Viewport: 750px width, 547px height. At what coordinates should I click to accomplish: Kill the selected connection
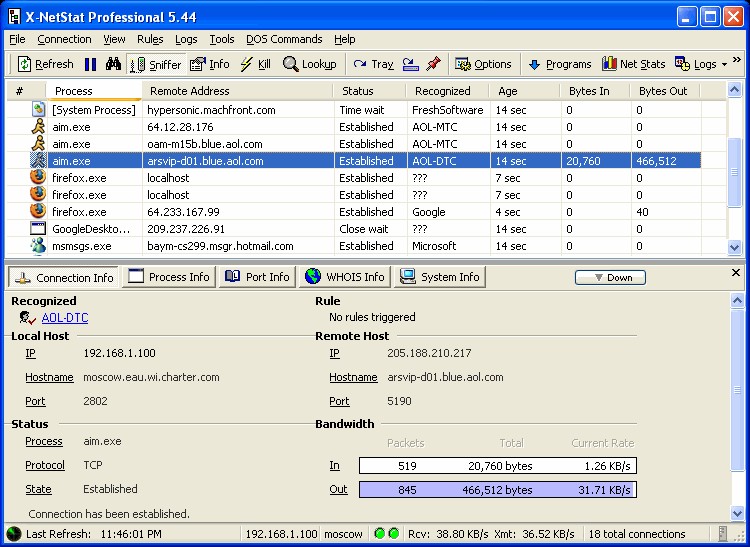(x=255, y=64)
